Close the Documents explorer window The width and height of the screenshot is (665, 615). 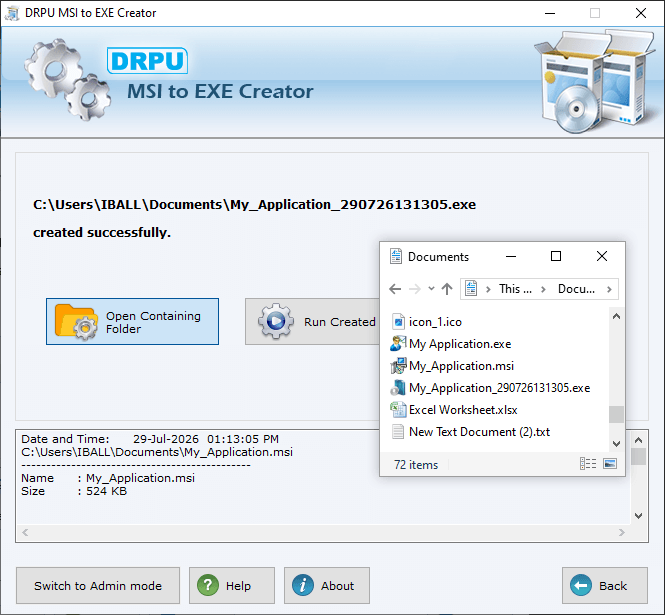pos(602,256)
